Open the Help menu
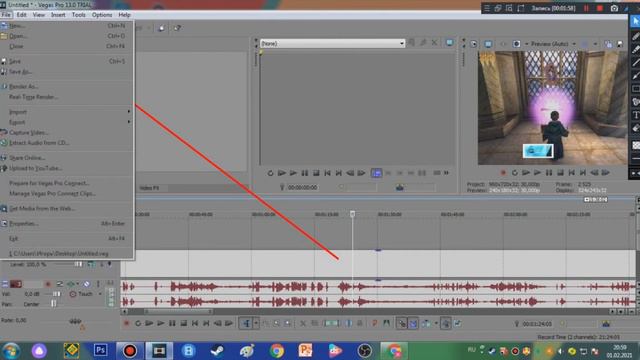 (x=124, y=15)
